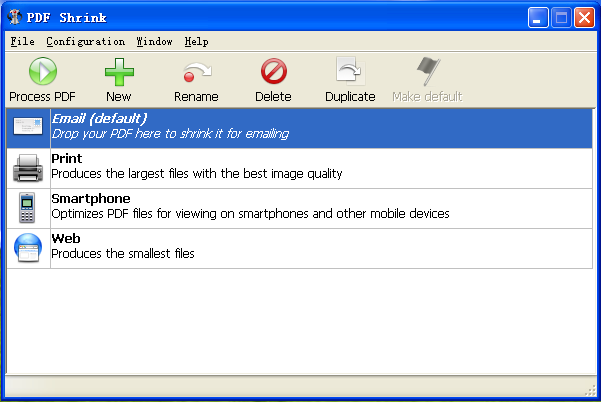The image size is (601, 402).
Task: Add a configuration with the New plus icon
Action: tap(119, 72)
